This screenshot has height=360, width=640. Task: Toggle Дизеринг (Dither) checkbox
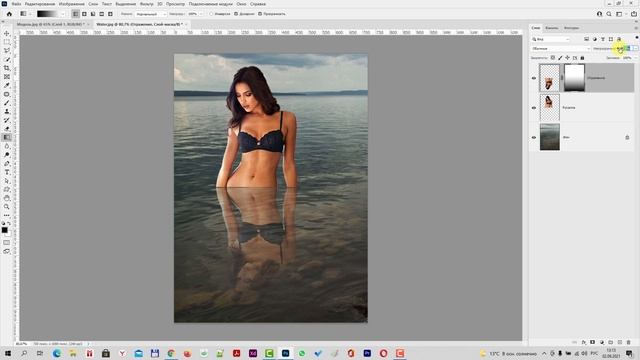tap(236, 14)
